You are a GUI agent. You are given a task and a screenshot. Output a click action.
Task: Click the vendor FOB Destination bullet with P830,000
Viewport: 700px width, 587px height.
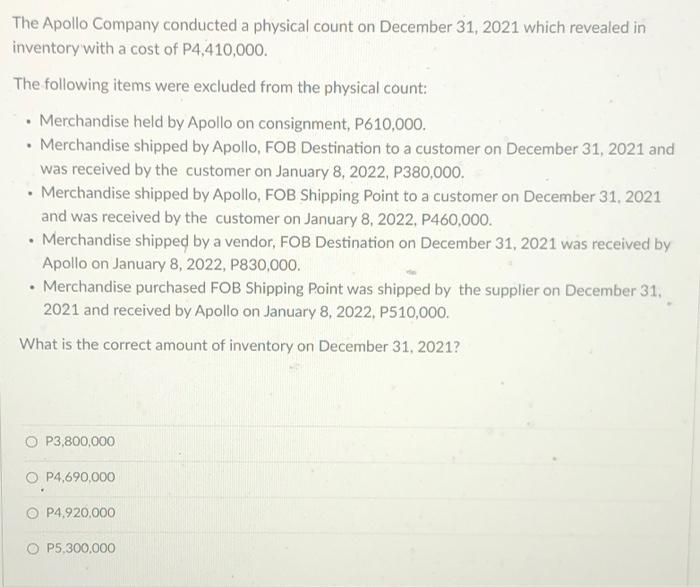pyautogui.click(x=356, y=253)
